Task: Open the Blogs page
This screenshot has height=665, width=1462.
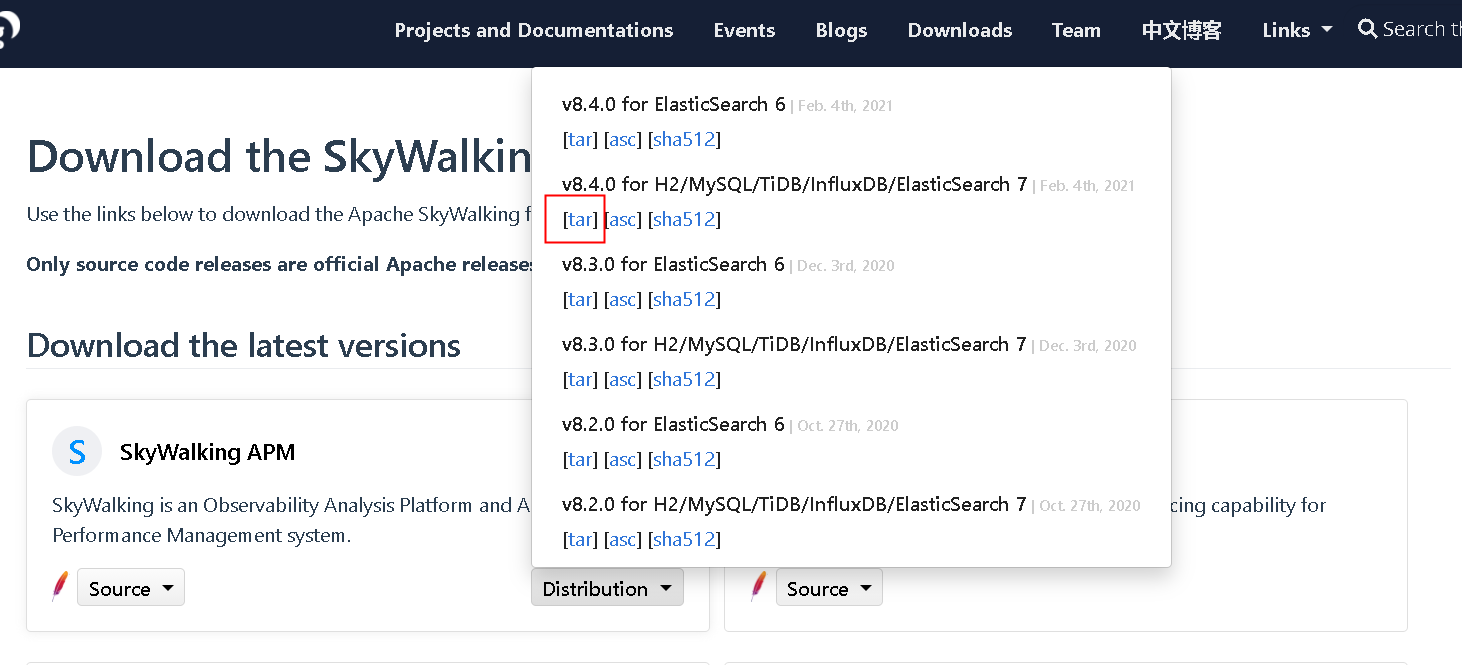Action: click(x=841, y=30)
